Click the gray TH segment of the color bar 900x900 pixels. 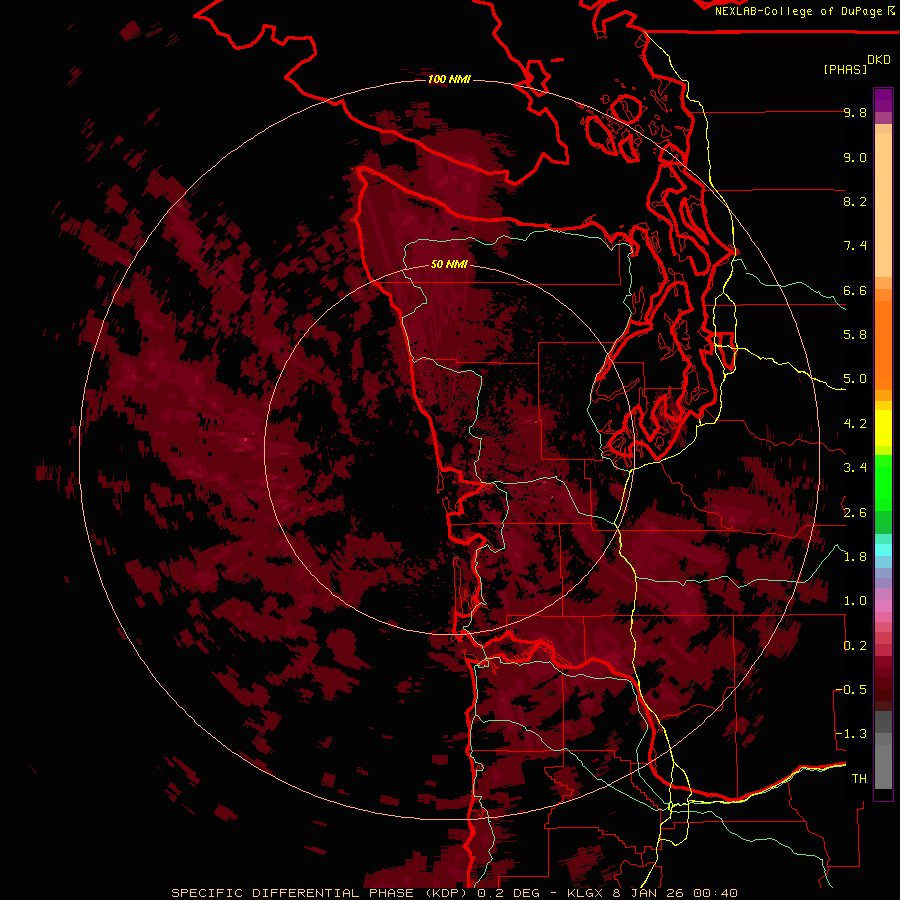point(883,761)
